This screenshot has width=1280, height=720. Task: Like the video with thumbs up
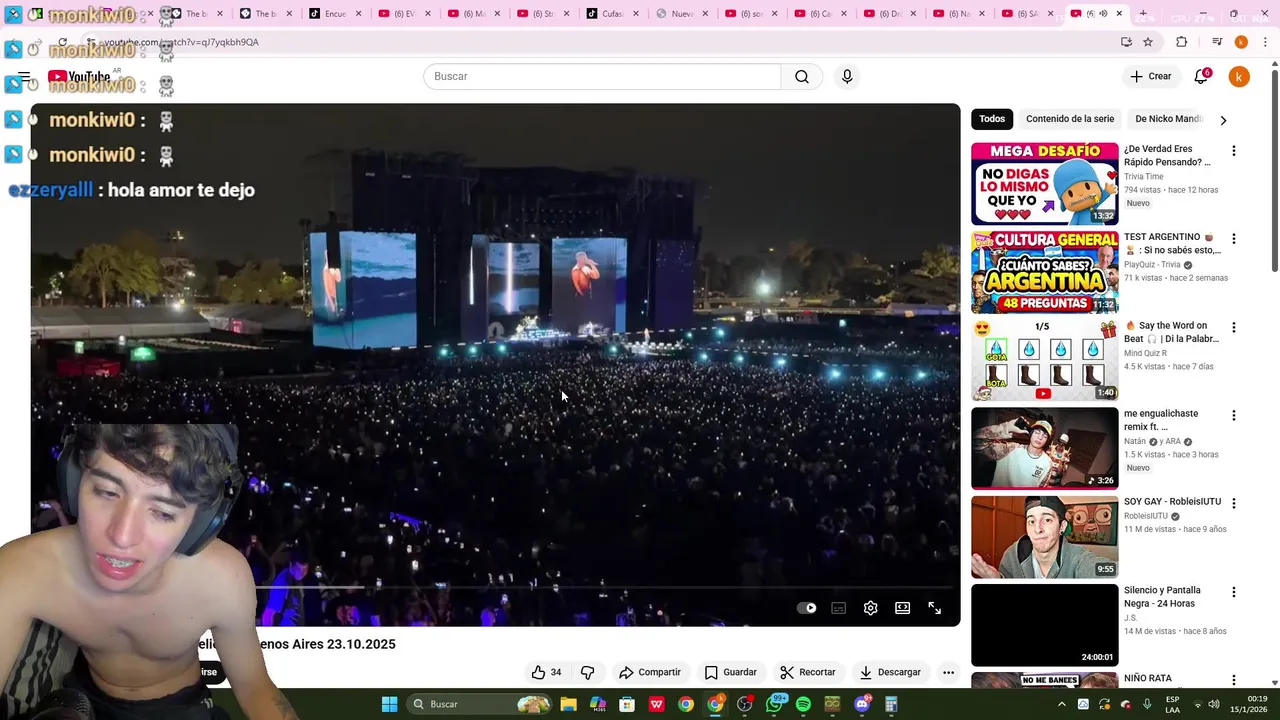[x=547, y=672]
